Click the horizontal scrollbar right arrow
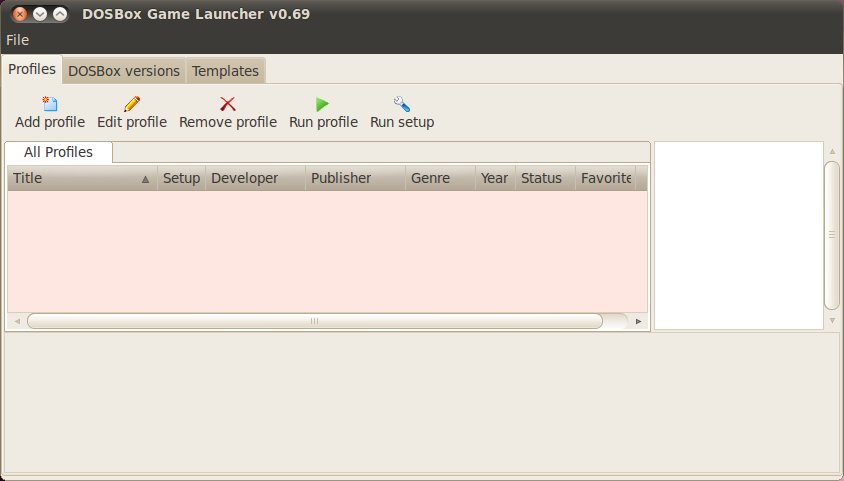Image resolution: width=844 pixels, height=481 pixels. click(638, 321)
